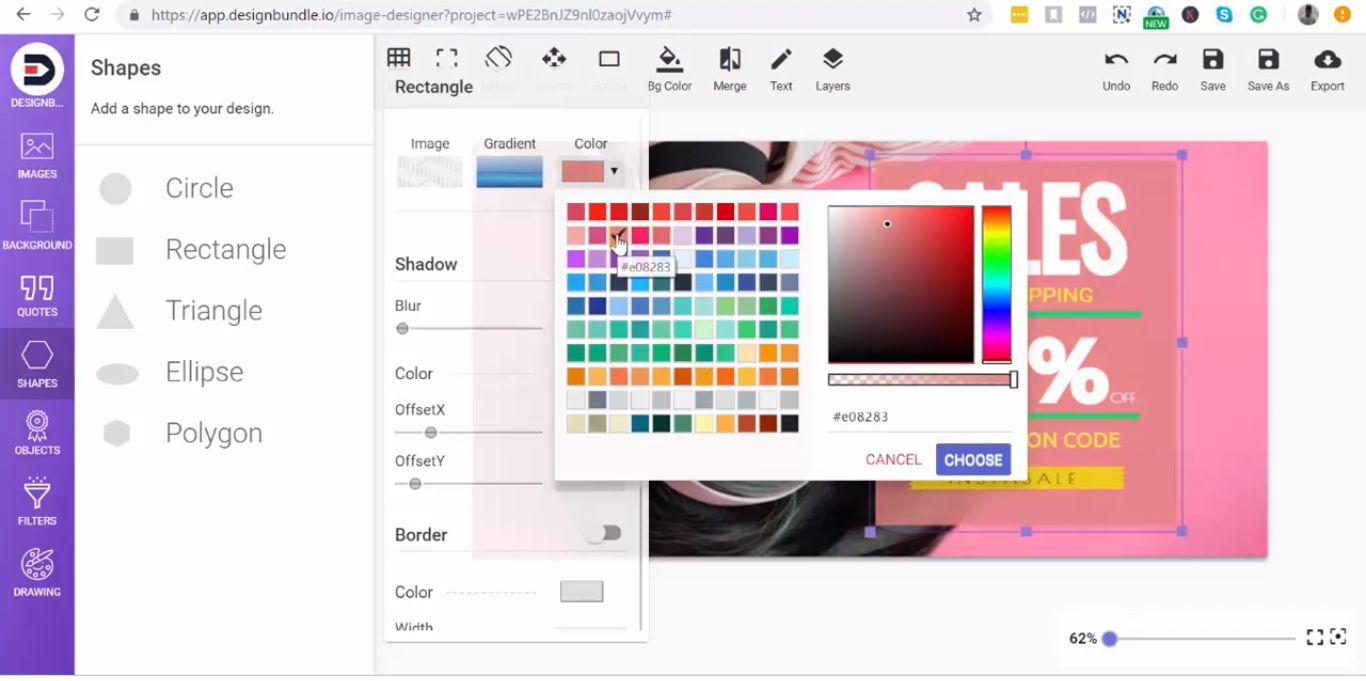Image resolution: width=1366 pixels, height=681 pixels.
Task: Click the opacity slider under the color field
Action: pos(922,380)
